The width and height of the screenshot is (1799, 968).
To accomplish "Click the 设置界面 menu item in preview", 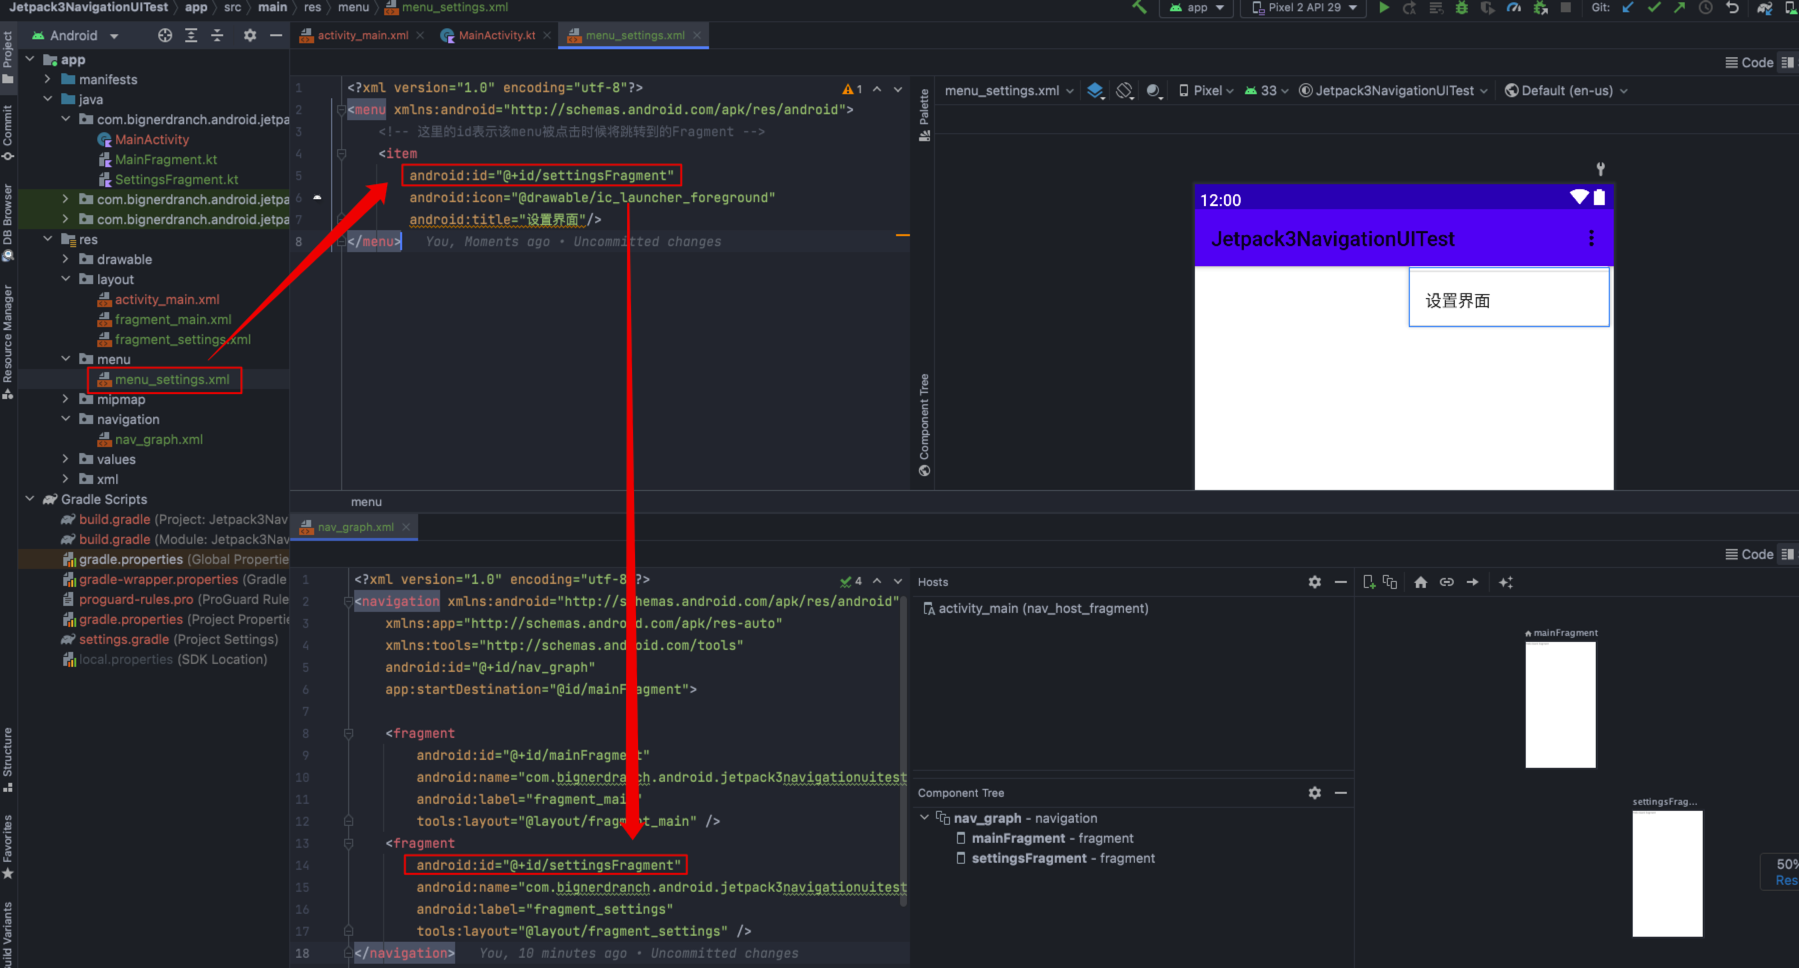I will pyautogui.click(x=1508, y=300).
